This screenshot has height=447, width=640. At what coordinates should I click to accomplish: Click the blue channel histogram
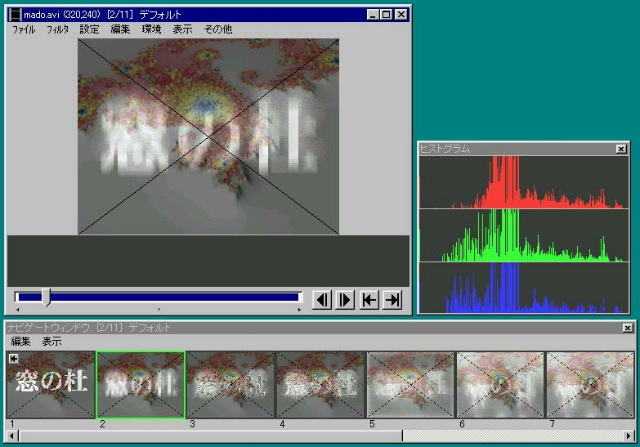pyautogui.click(x=524, y=288)
